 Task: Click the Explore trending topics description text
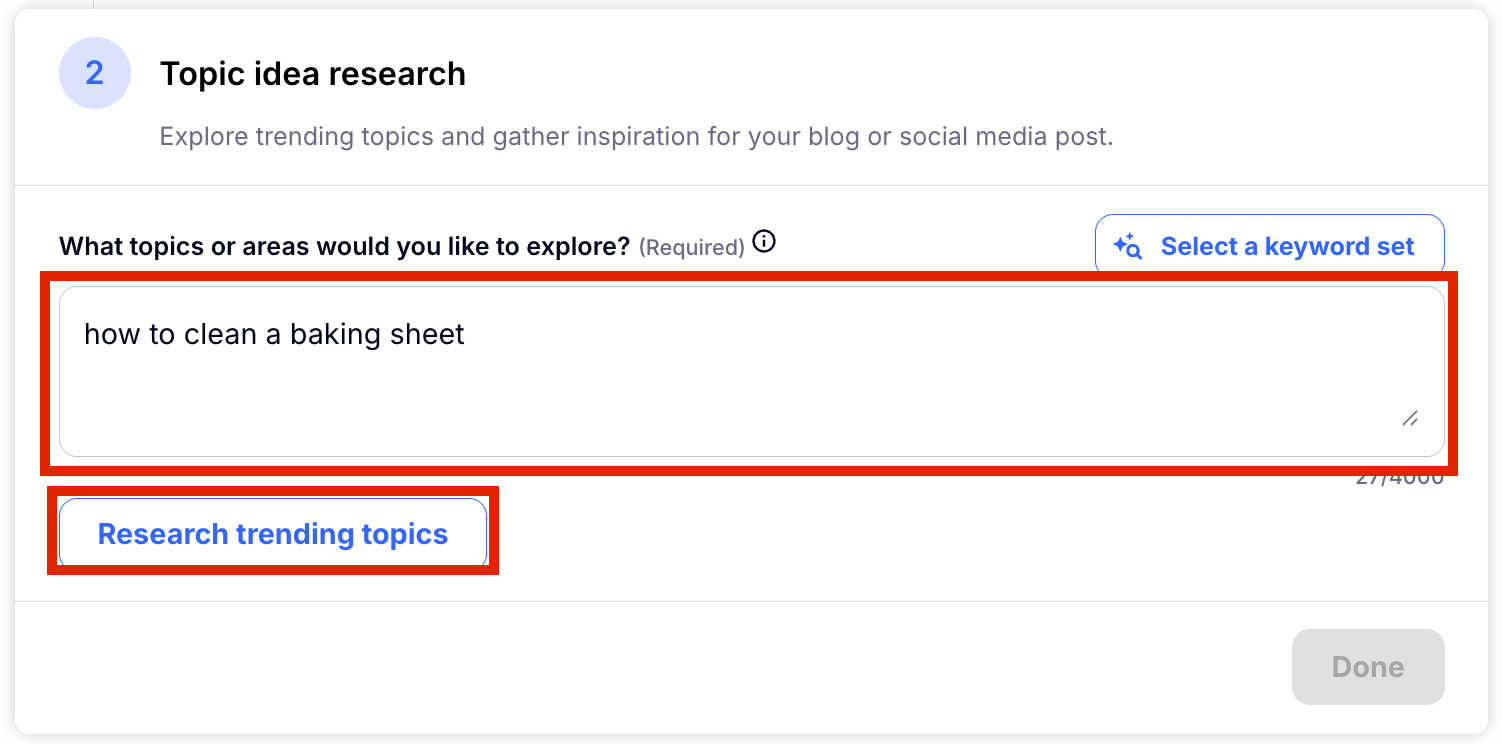click(x=636, y=136)
